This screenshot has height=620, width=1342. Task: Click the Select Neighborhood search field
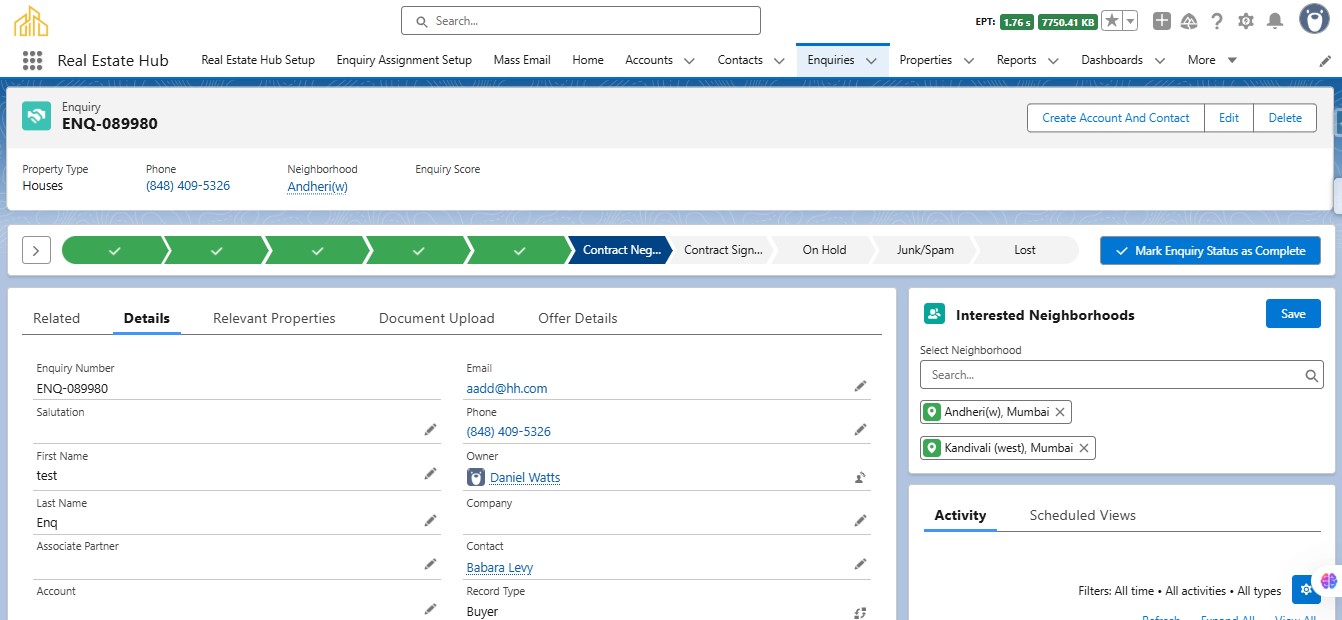click(1112, 375)
